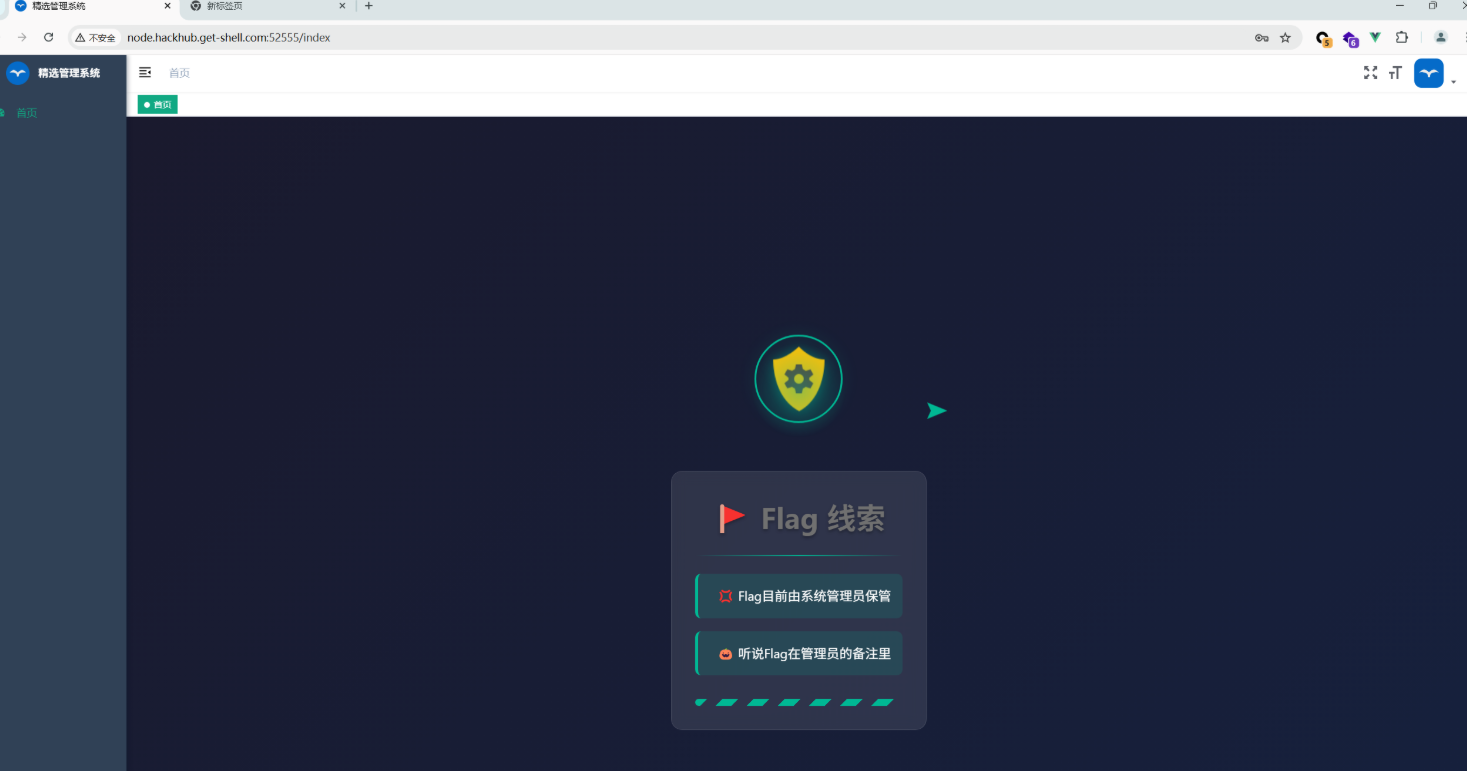
Task: Reload the page with the refresh icon
Action: tap(48, 38)
